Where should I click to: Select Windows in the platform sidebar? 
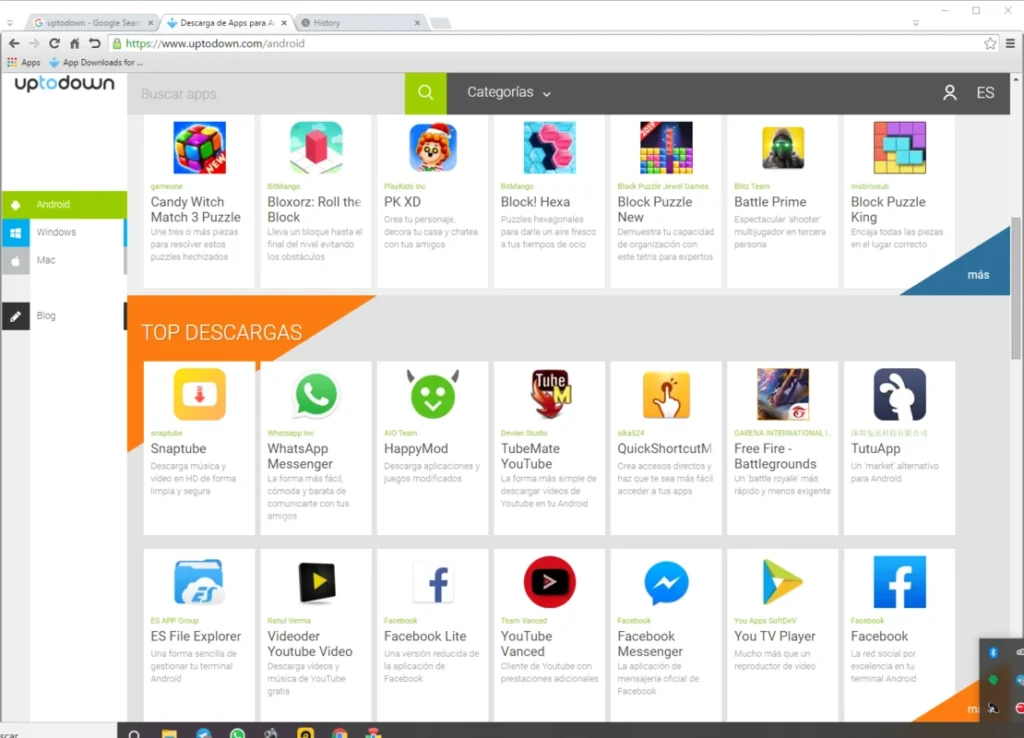[x=56, y=232]
